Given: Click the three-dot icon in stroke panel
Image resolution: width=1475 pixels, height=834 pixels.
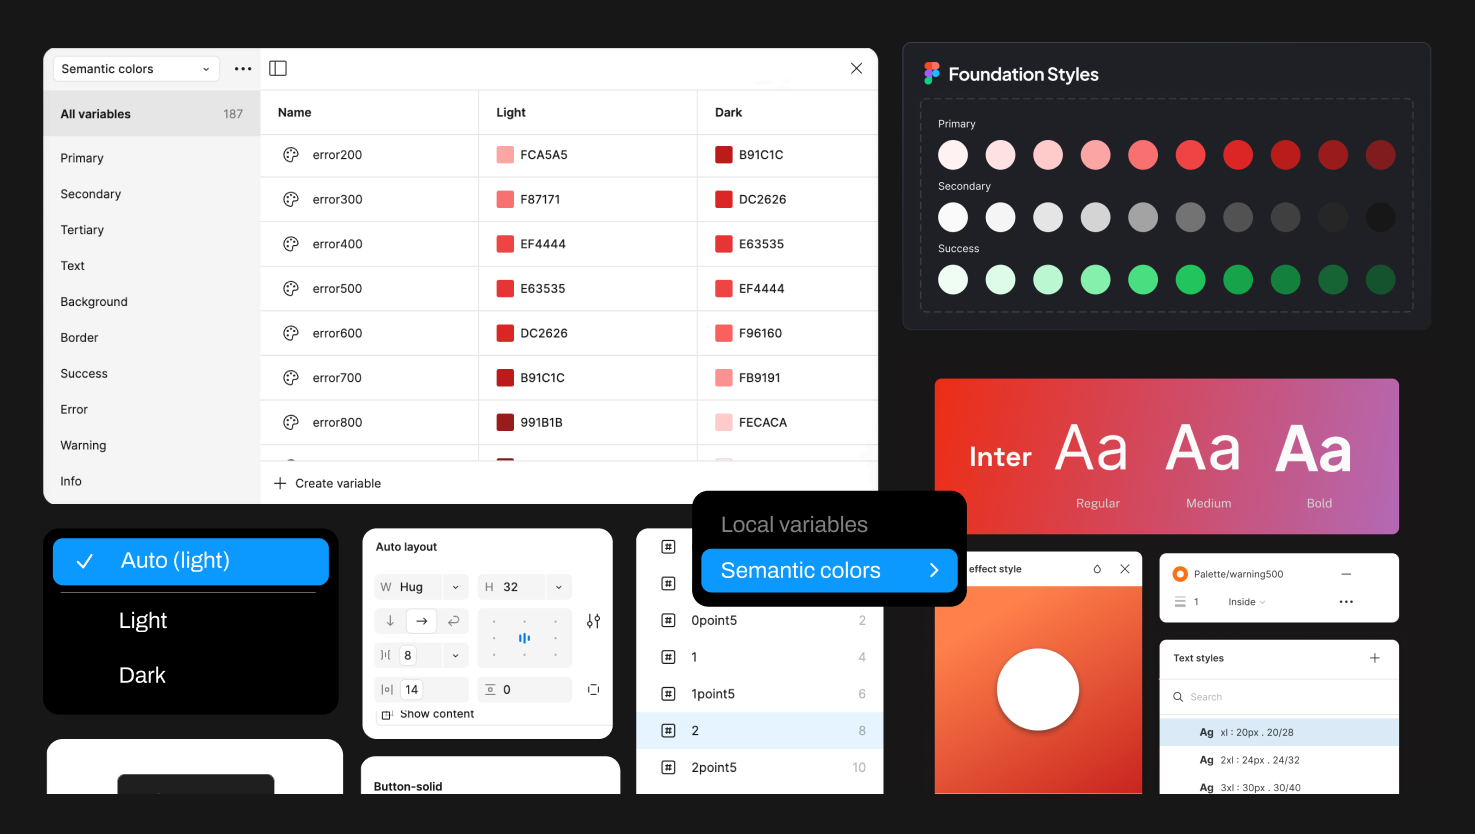Looking at the screenshot, I should 1346,602.
